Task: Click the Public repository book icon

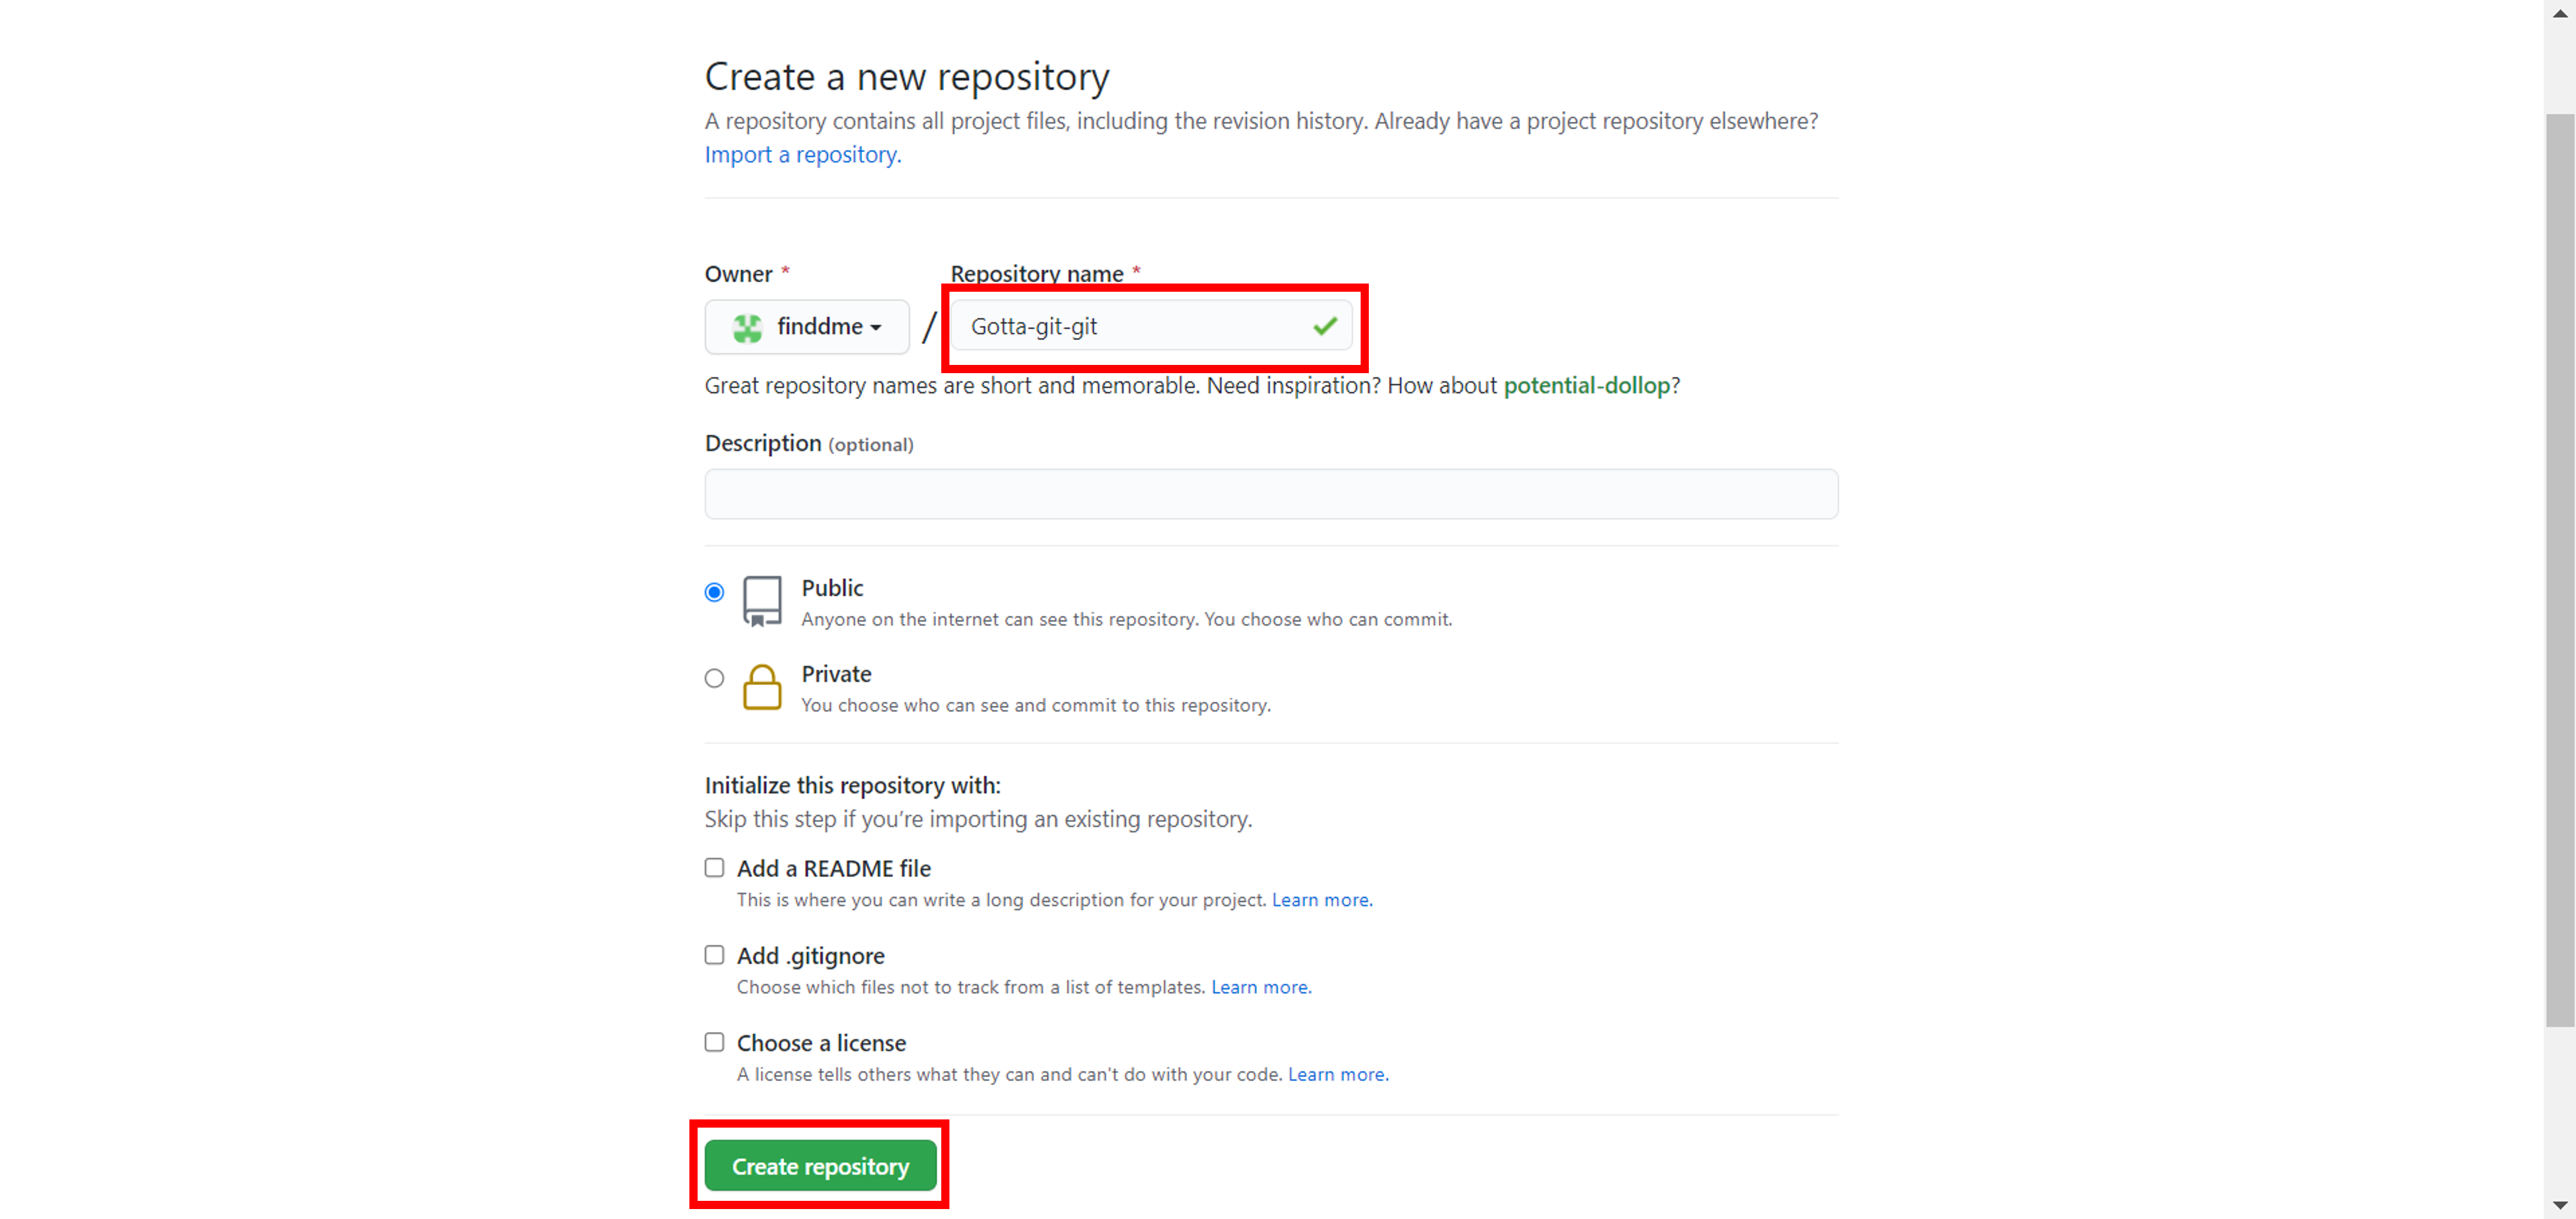Action: 762,601
